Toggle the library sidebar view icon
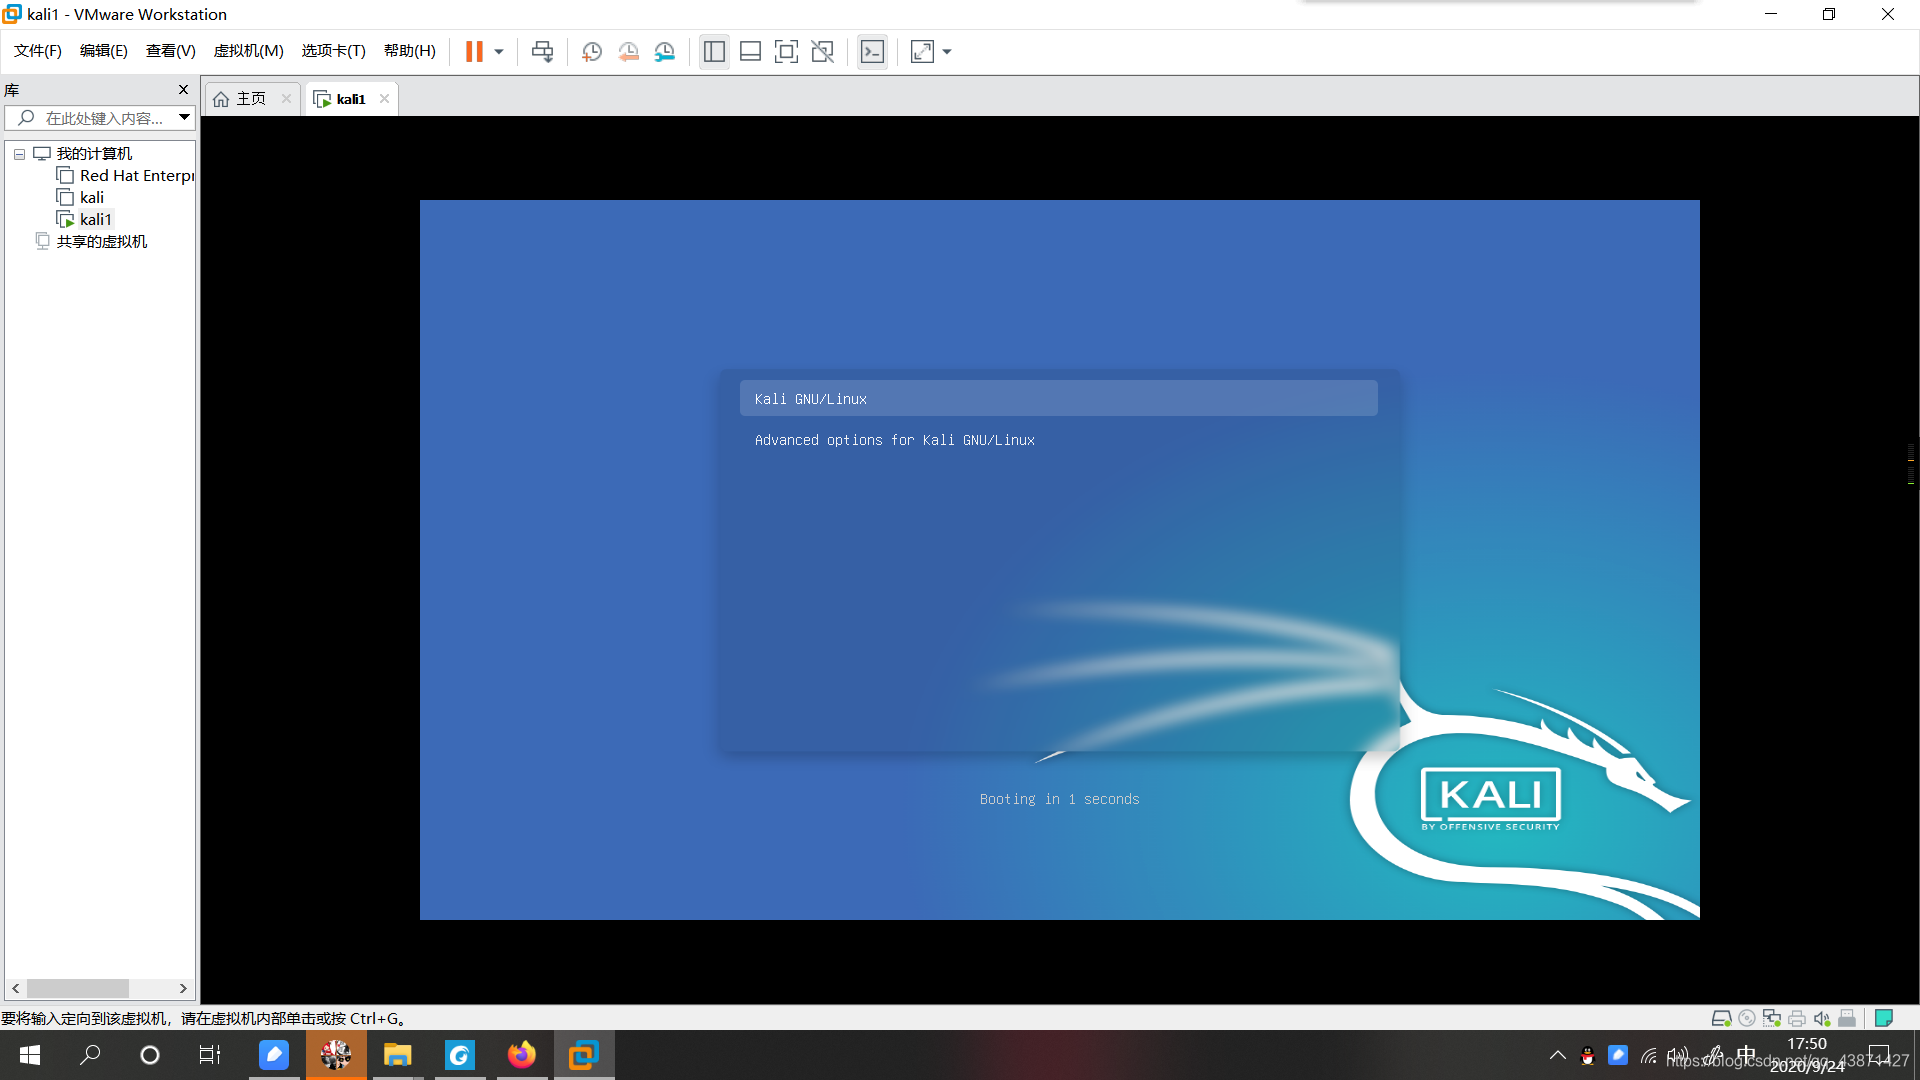 [714, 52]
